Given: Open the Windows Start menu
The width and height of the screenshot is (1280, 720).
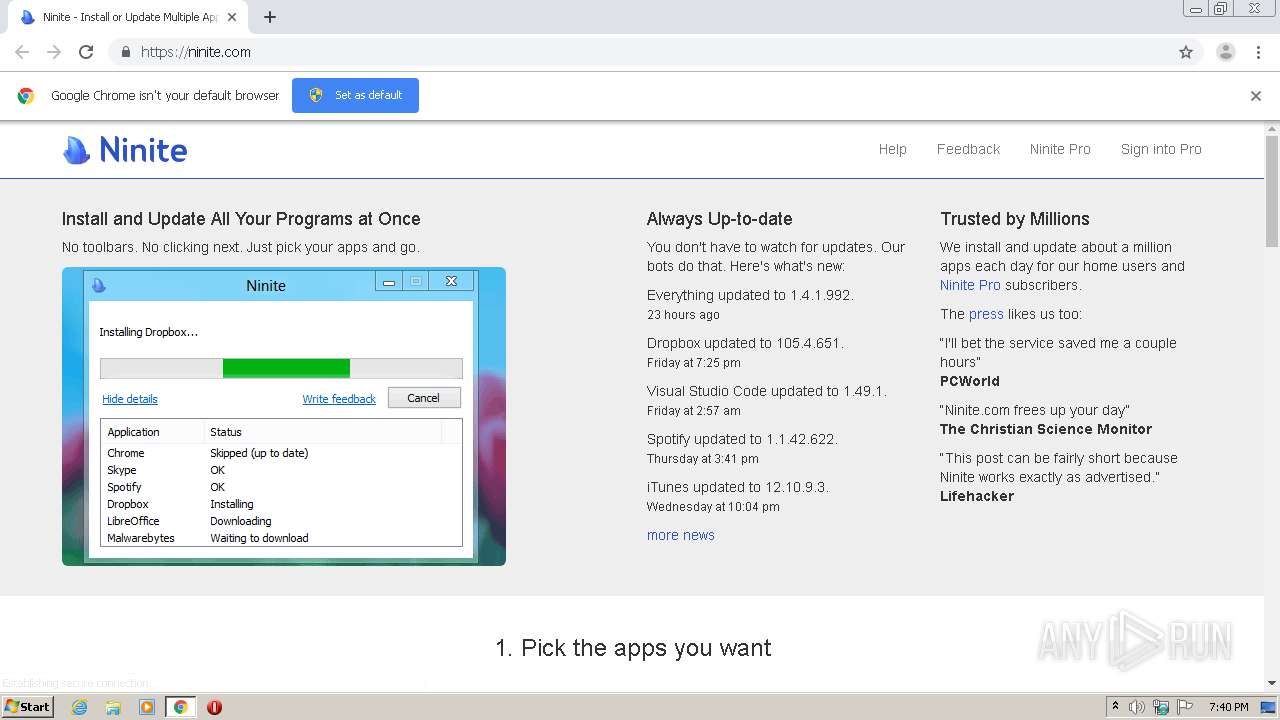Looking at the screenshot, I should pos(27,706).
